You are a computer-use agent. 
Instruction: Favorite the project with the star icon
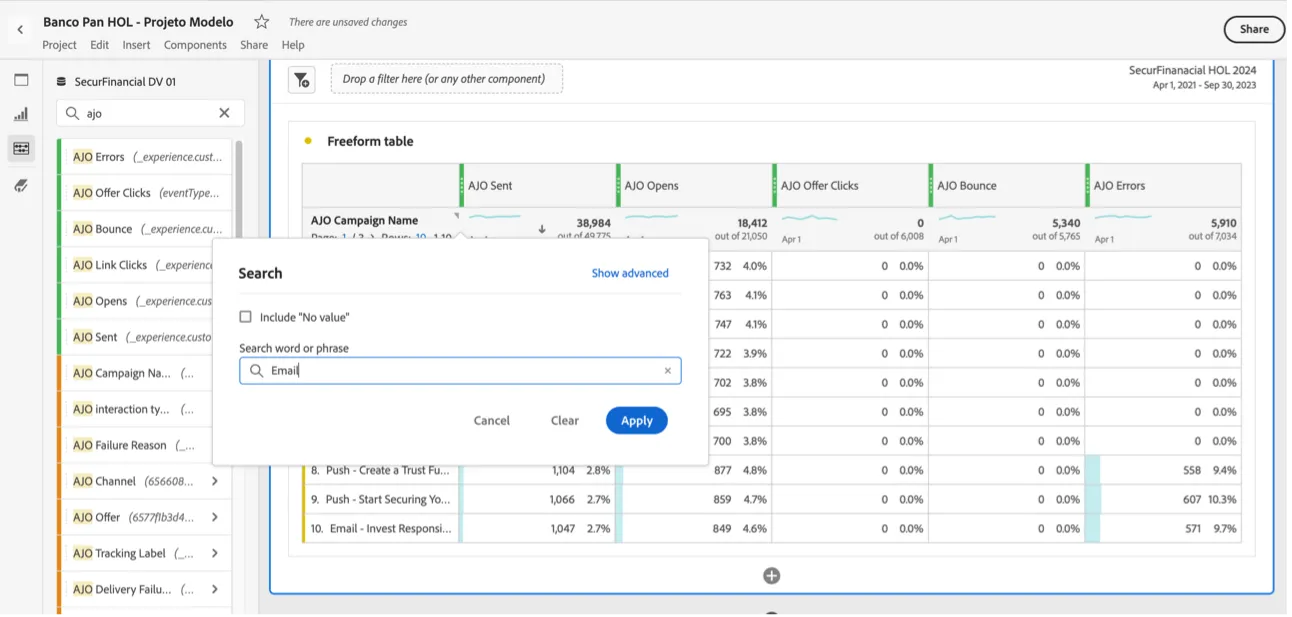(x=262, y=22)
